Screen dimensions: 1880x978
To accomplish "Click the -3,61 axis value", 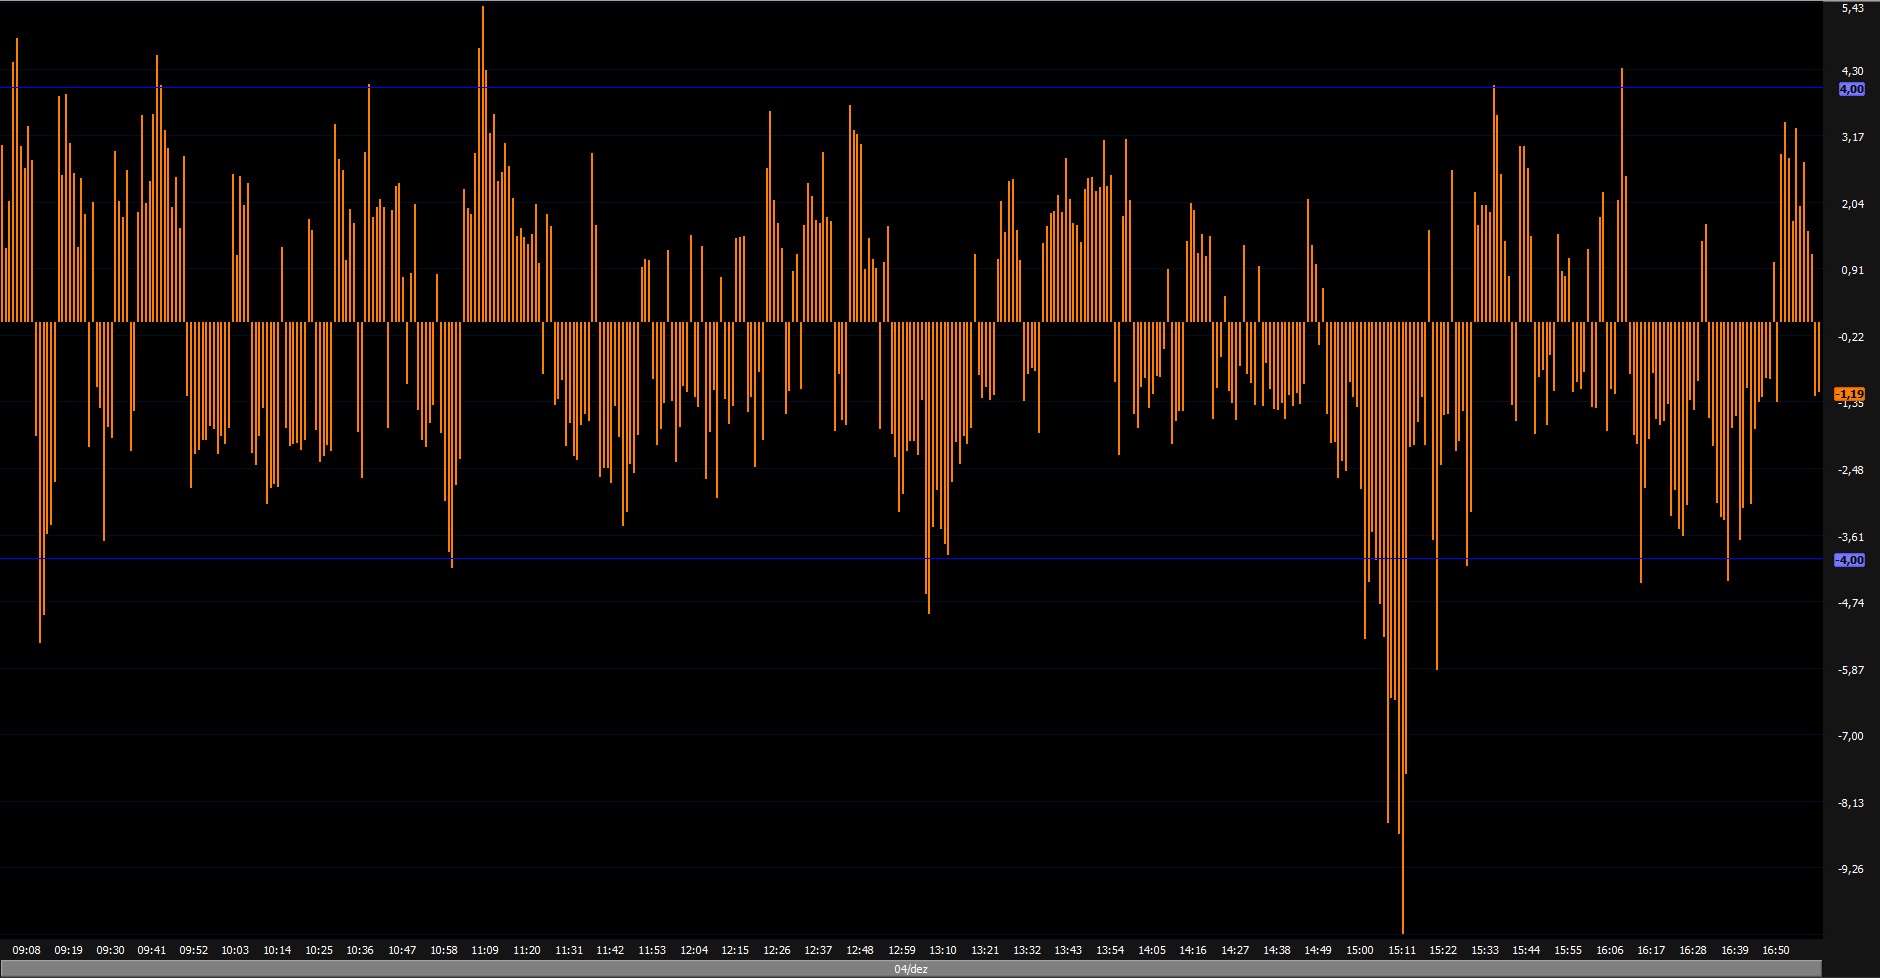I will [x=1850, y=537].
